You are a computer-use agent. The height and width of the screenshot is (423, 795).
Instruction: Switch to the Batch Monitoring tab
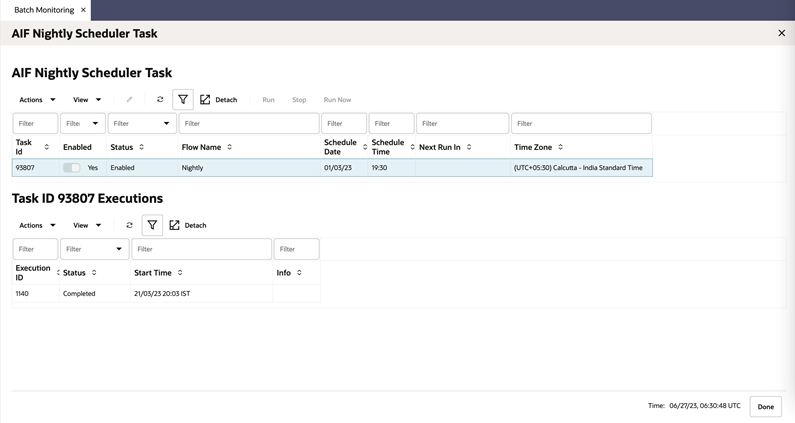coord(44,10)
